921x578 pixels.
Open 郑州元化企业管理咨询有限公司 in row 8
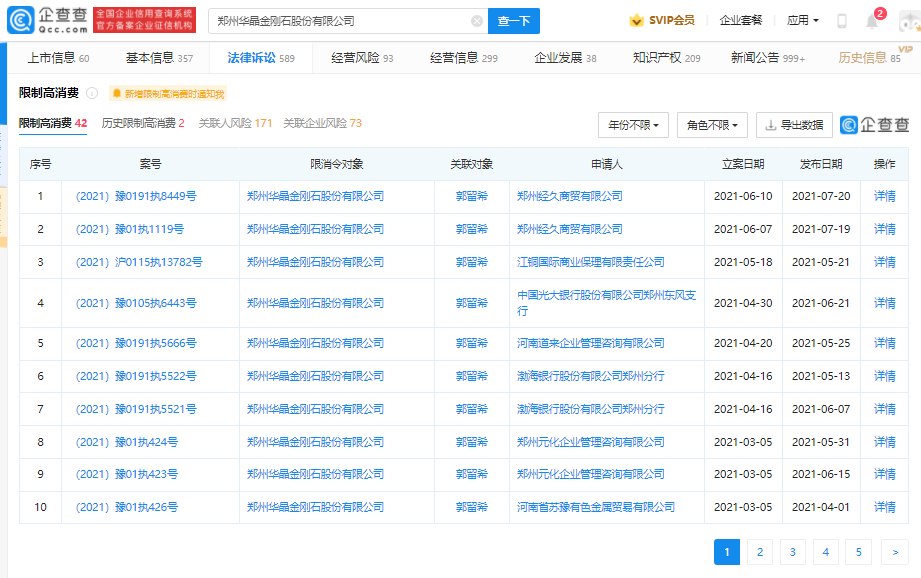click(x=590, y=442)
